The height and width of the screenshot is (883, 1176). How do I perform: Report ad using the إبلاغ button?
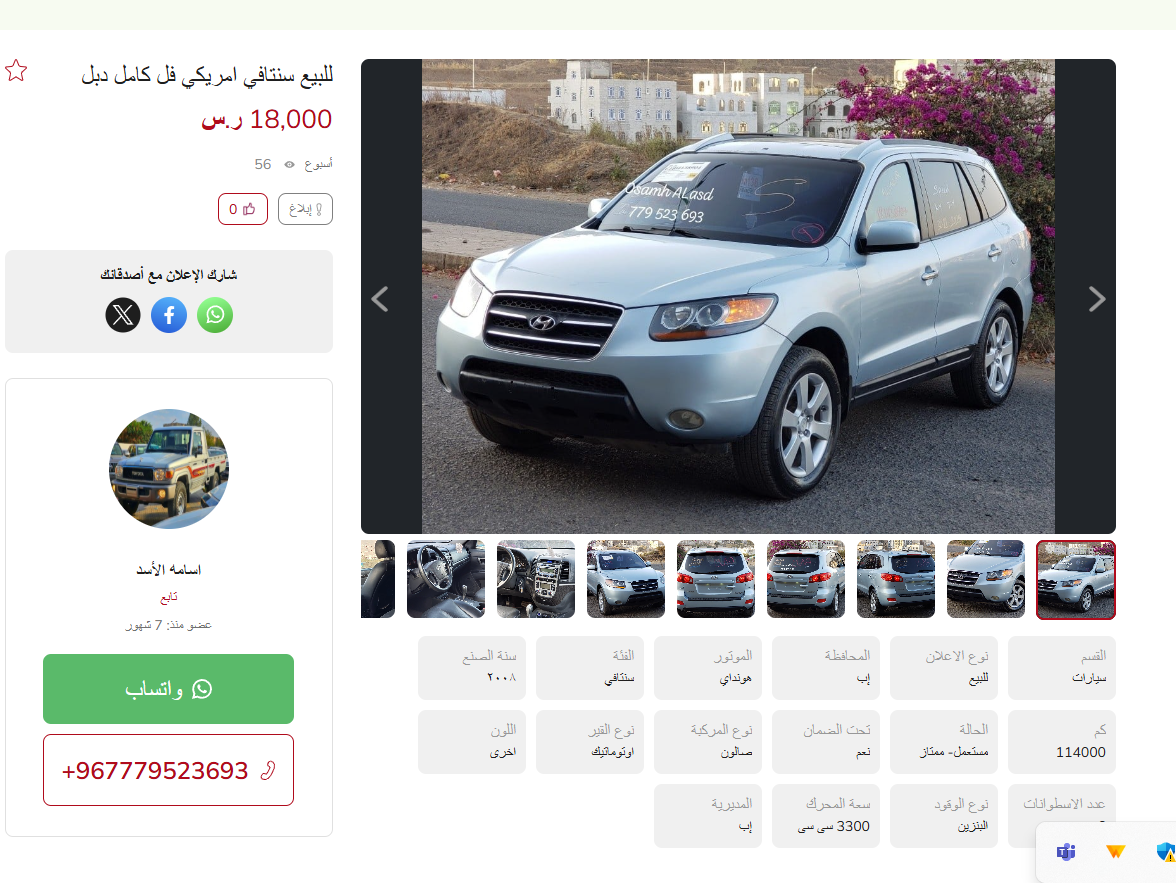click(x=305, y=209)
